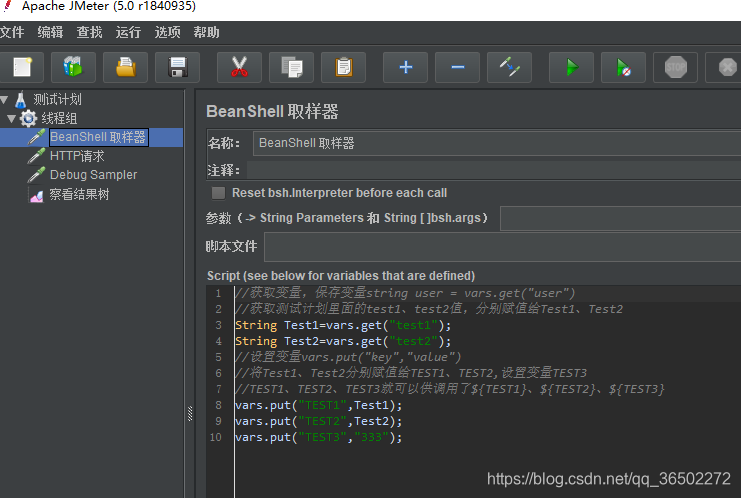
Task: Click the JMeter feather logo in title bar
Action: pyautogui.click(x=7, y=6)
